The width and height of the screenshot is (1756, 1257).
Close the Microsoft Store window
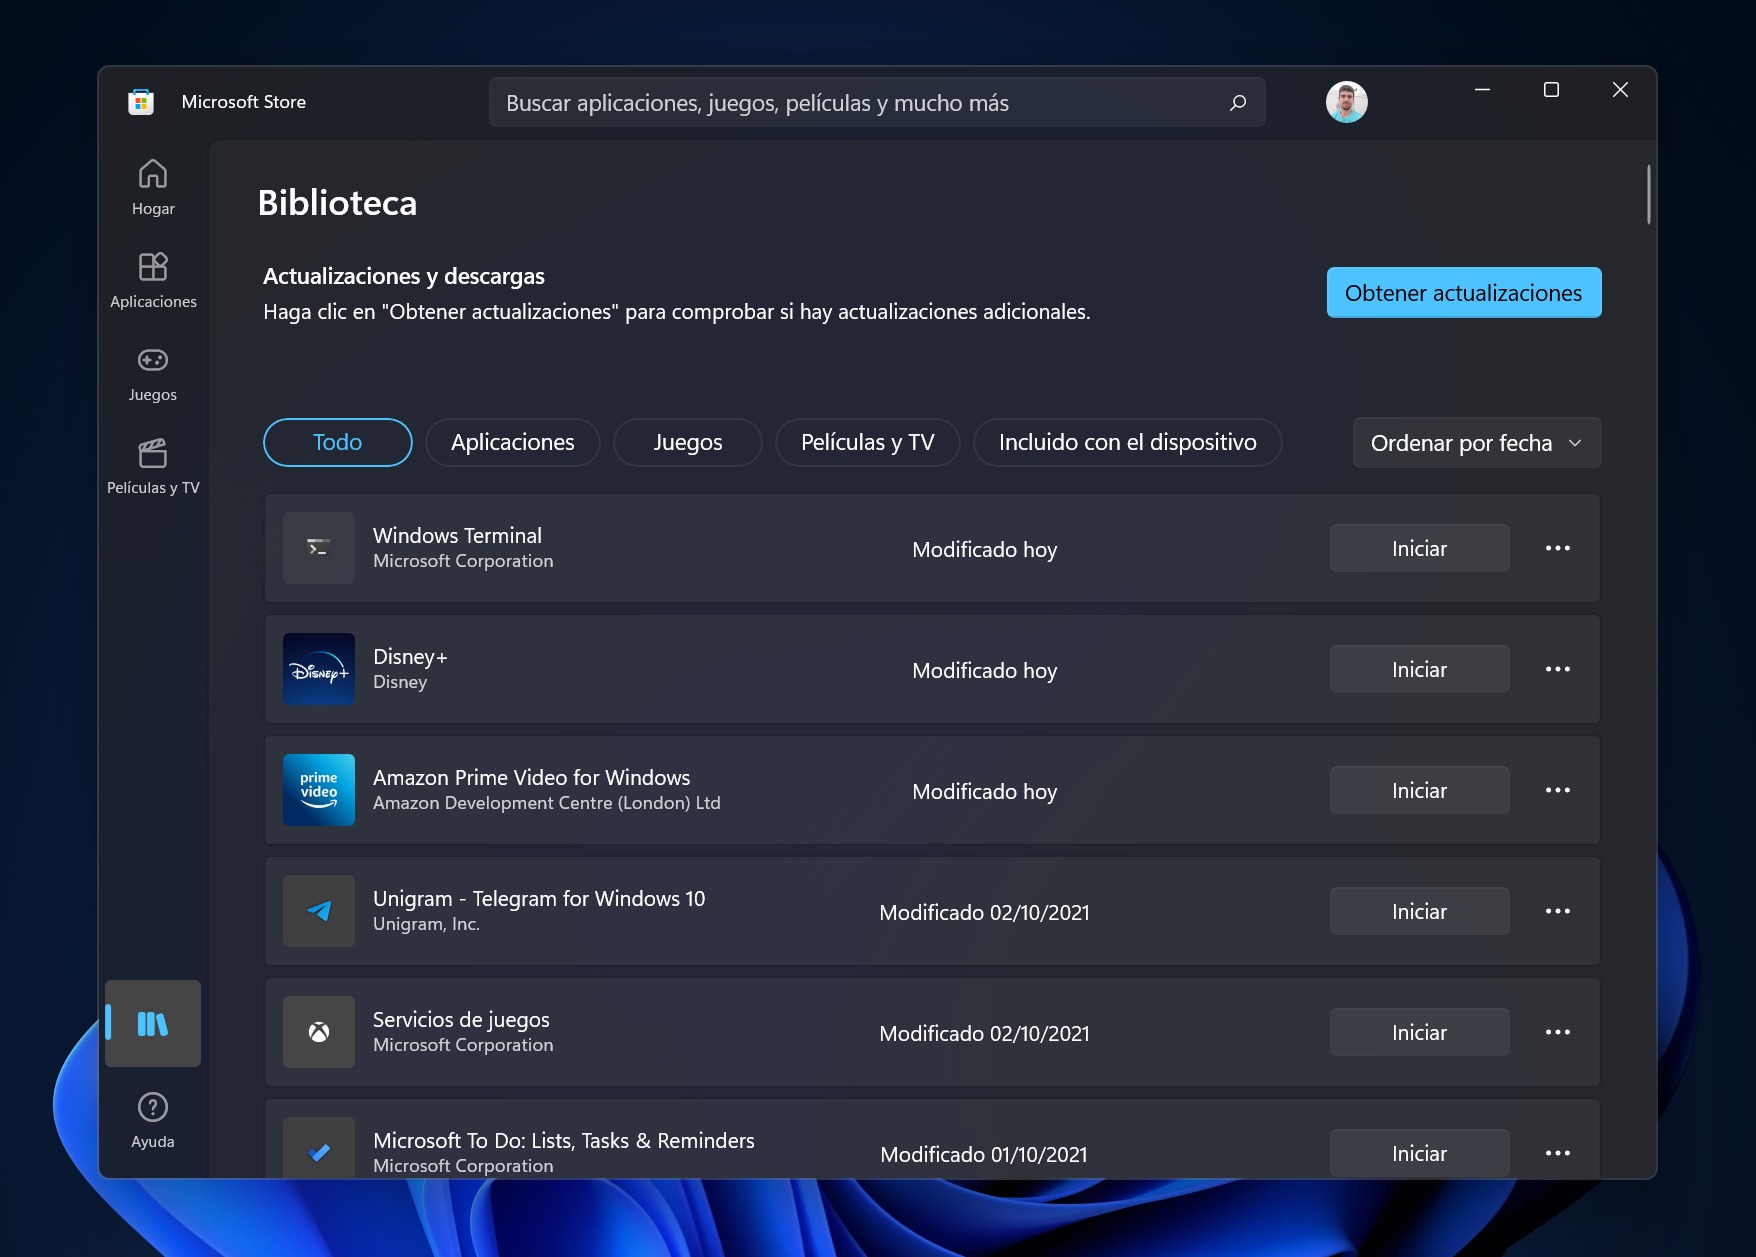1620,90
